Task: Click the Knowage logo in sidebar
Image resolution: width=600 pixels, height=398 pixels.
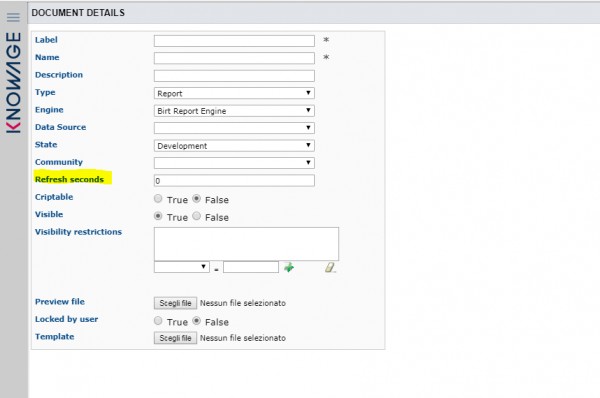Action: (14, 83)
